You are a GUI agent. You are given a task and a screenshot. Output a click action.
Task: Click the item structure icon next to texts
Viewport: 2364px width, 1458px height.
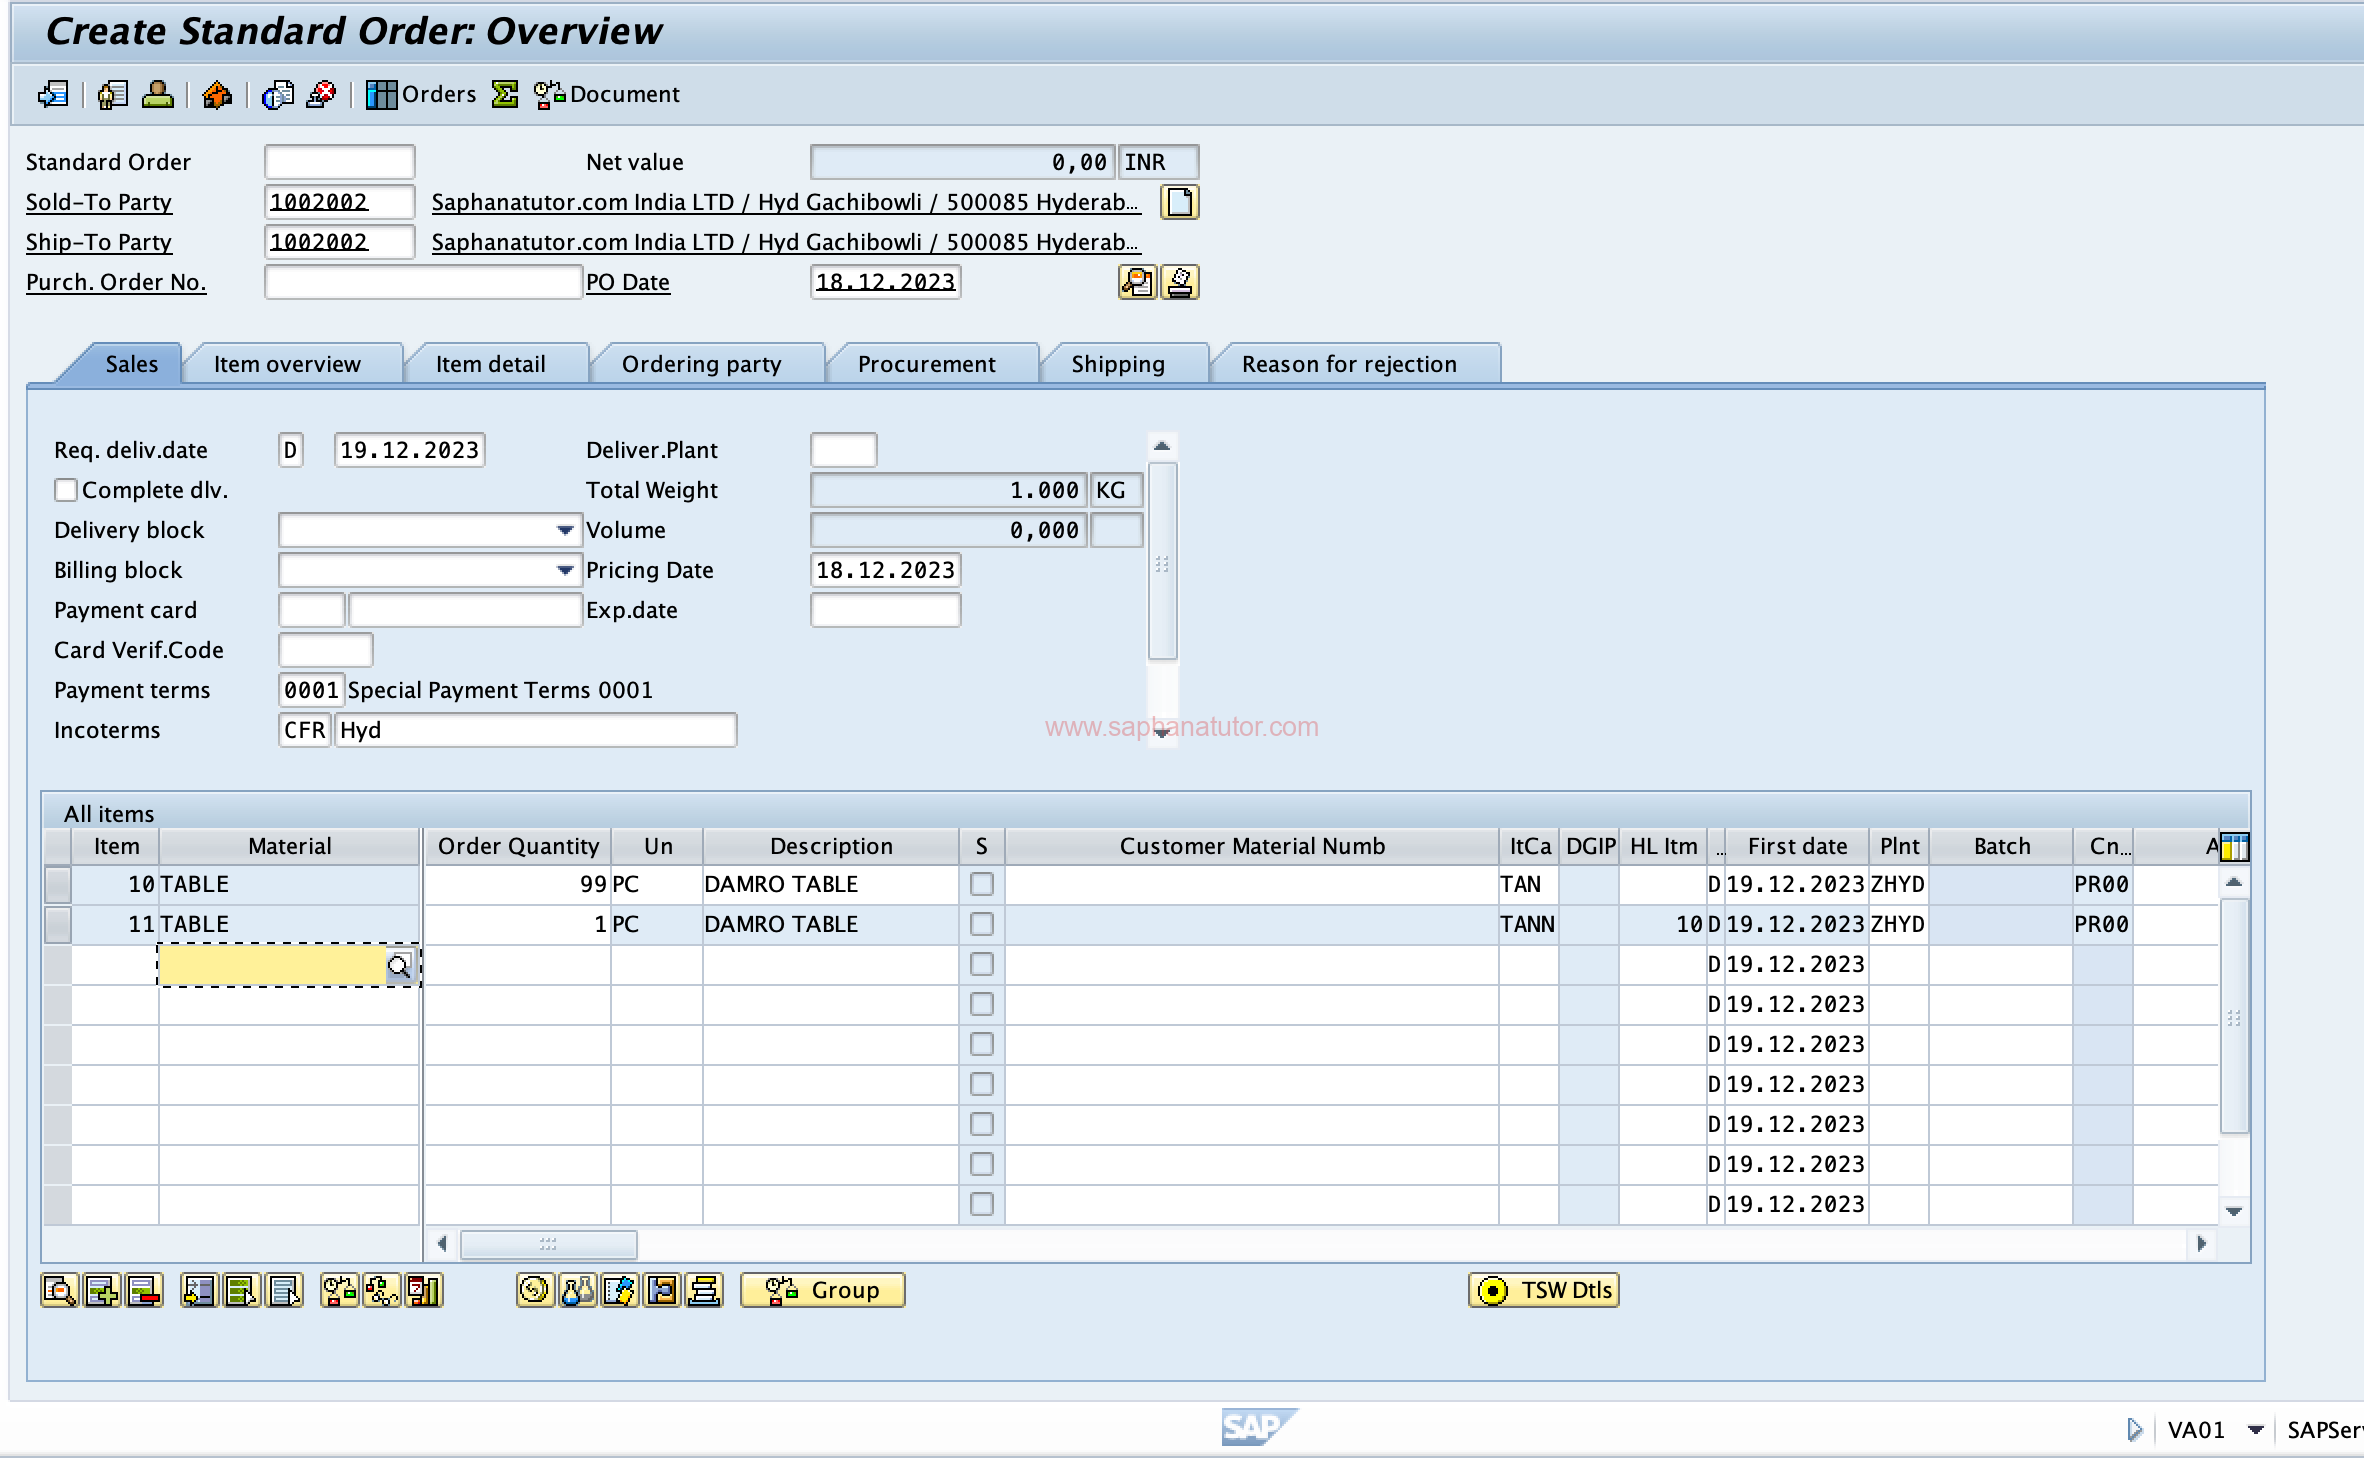[x=662, y=1290]
